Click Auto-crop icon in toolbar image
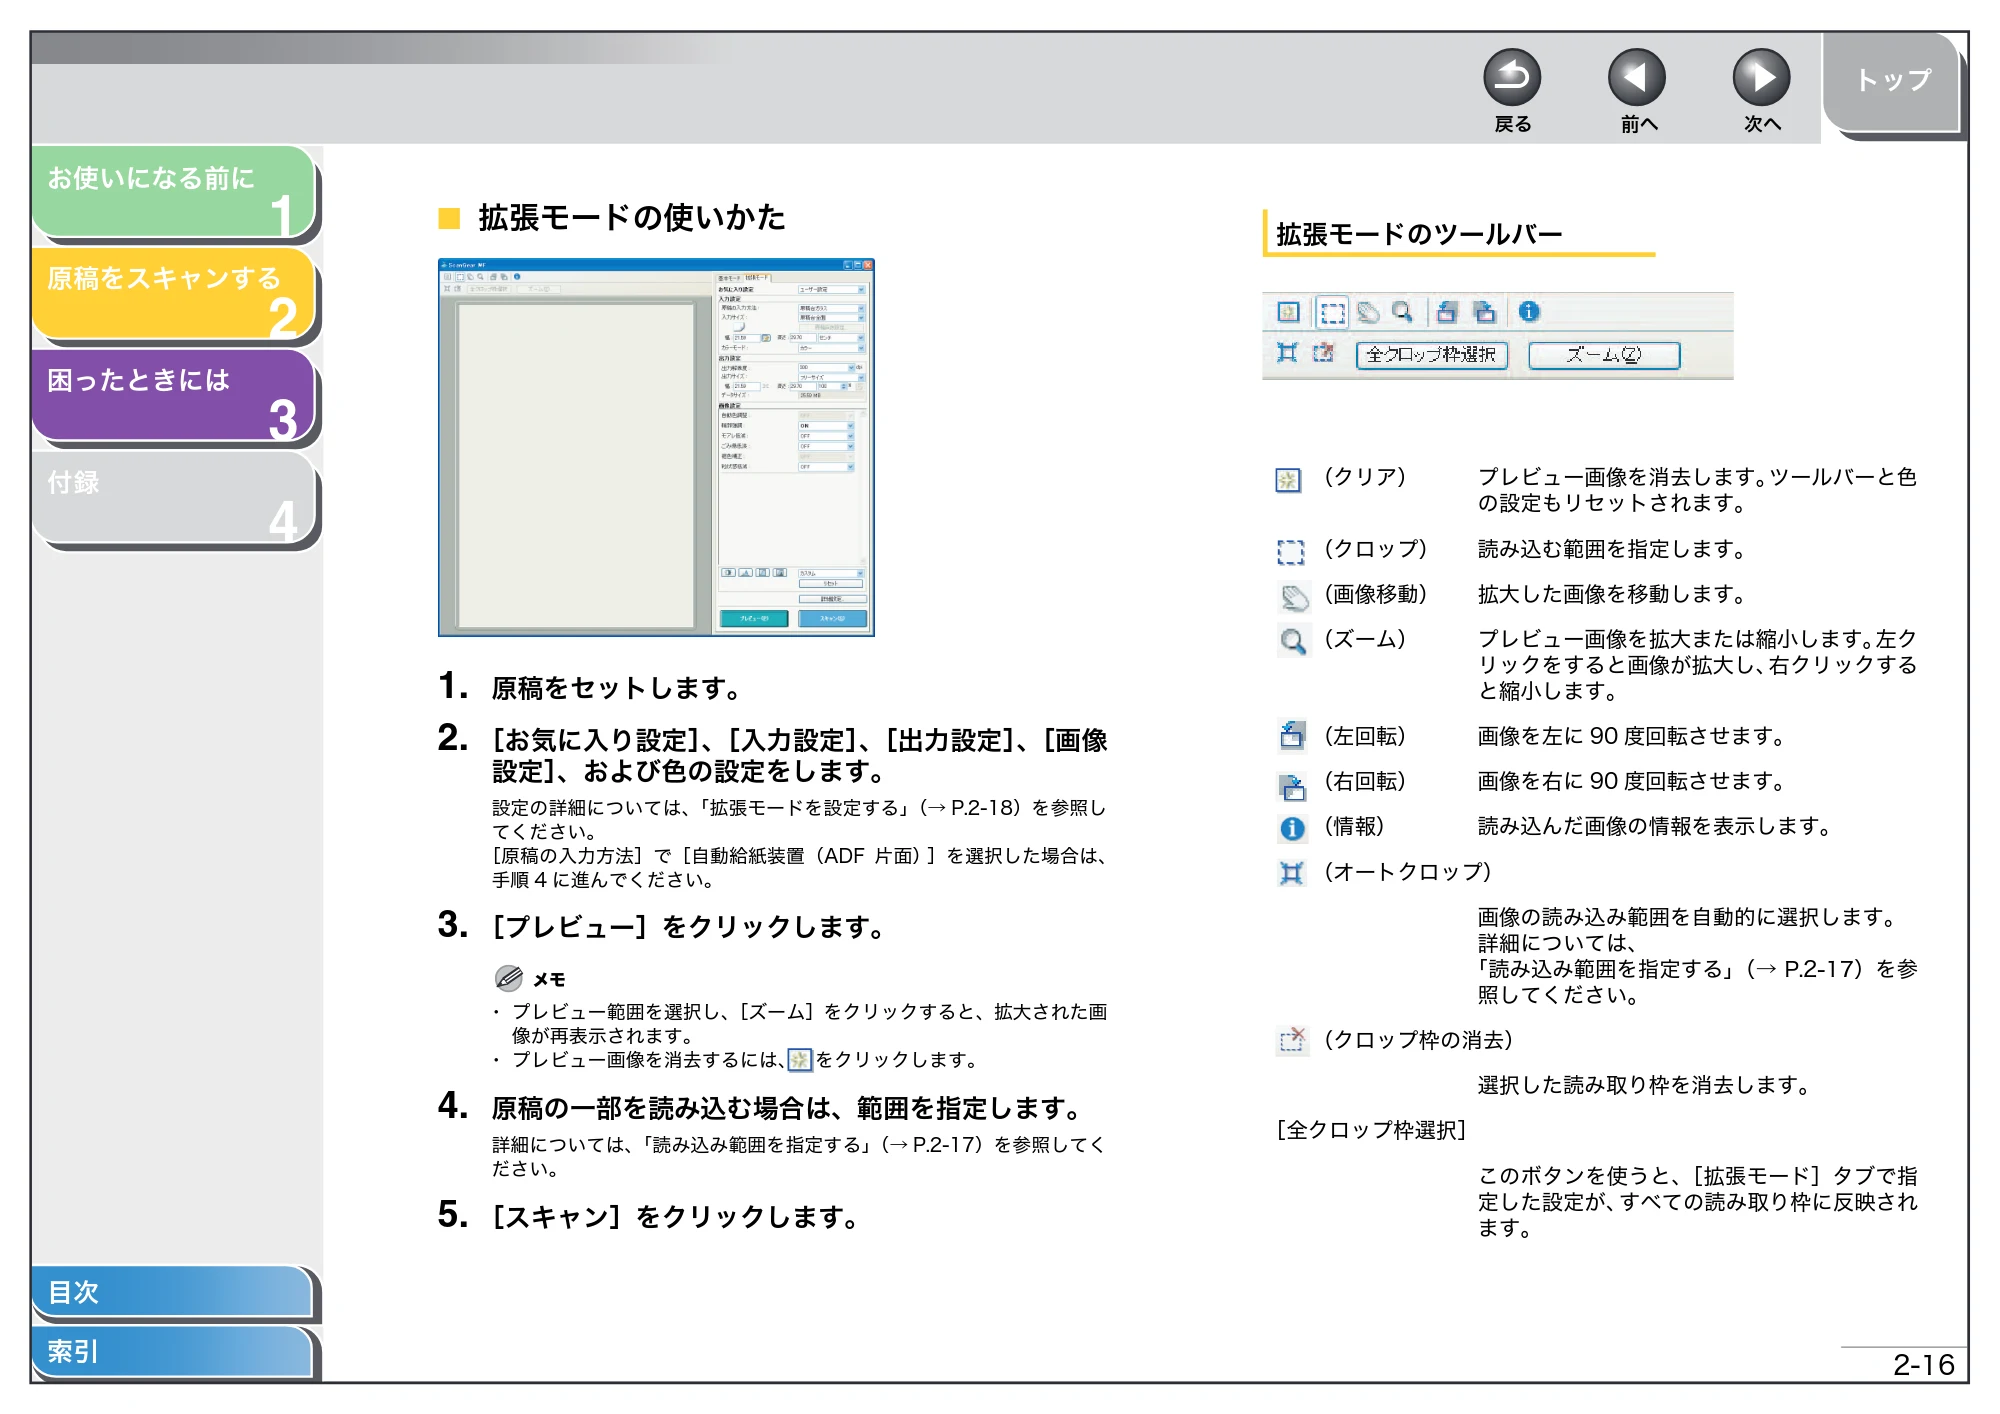2000x1414 pixels. (1288, 353)
